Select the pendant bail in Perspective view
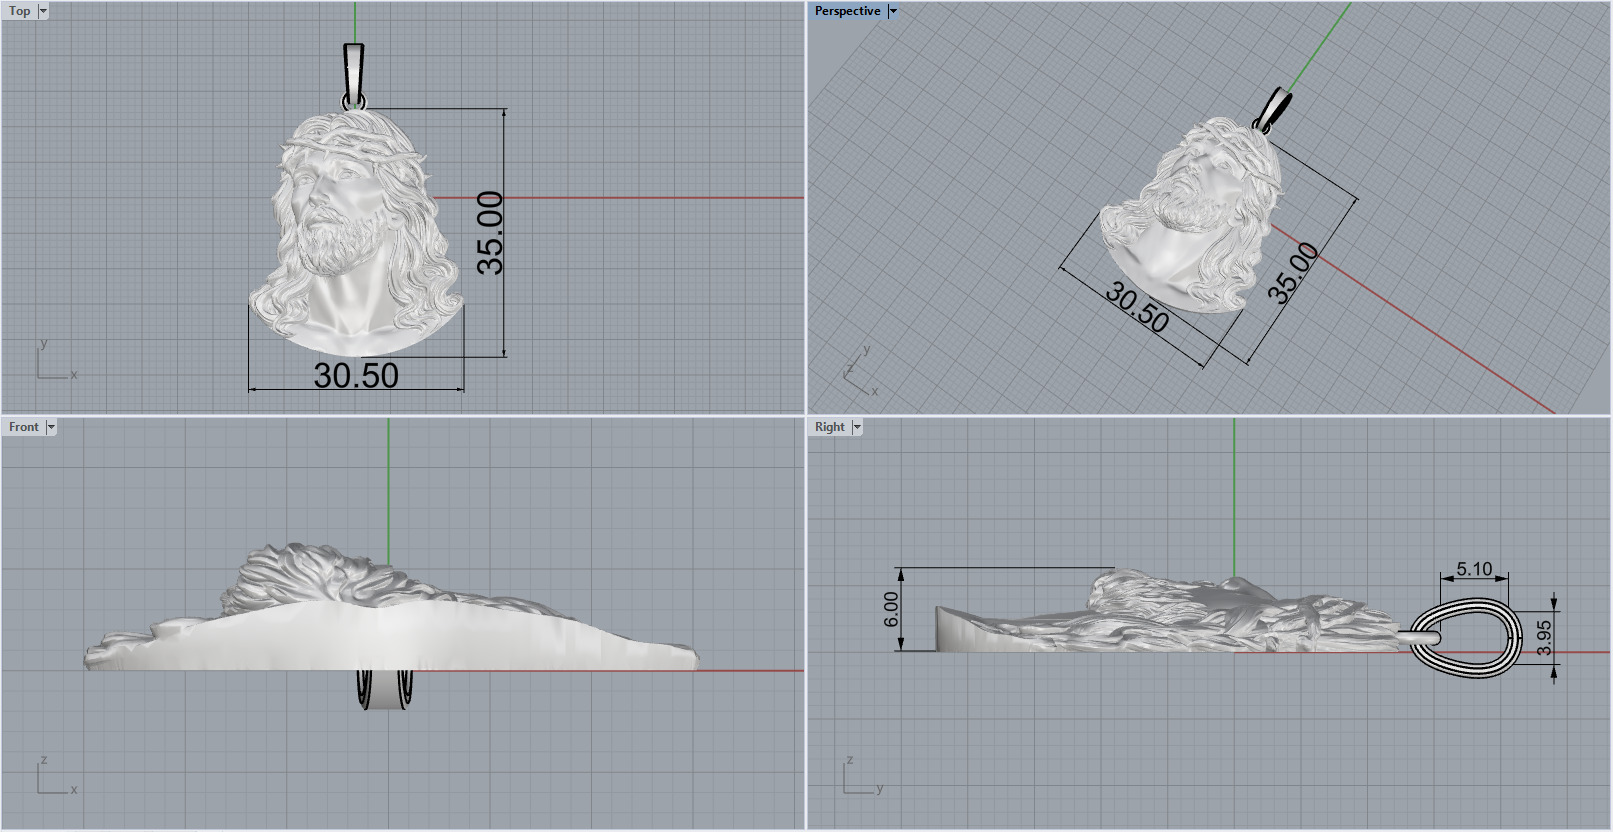The width and height of the screenshot is (1613, 832). click(x=1272, y=109)
